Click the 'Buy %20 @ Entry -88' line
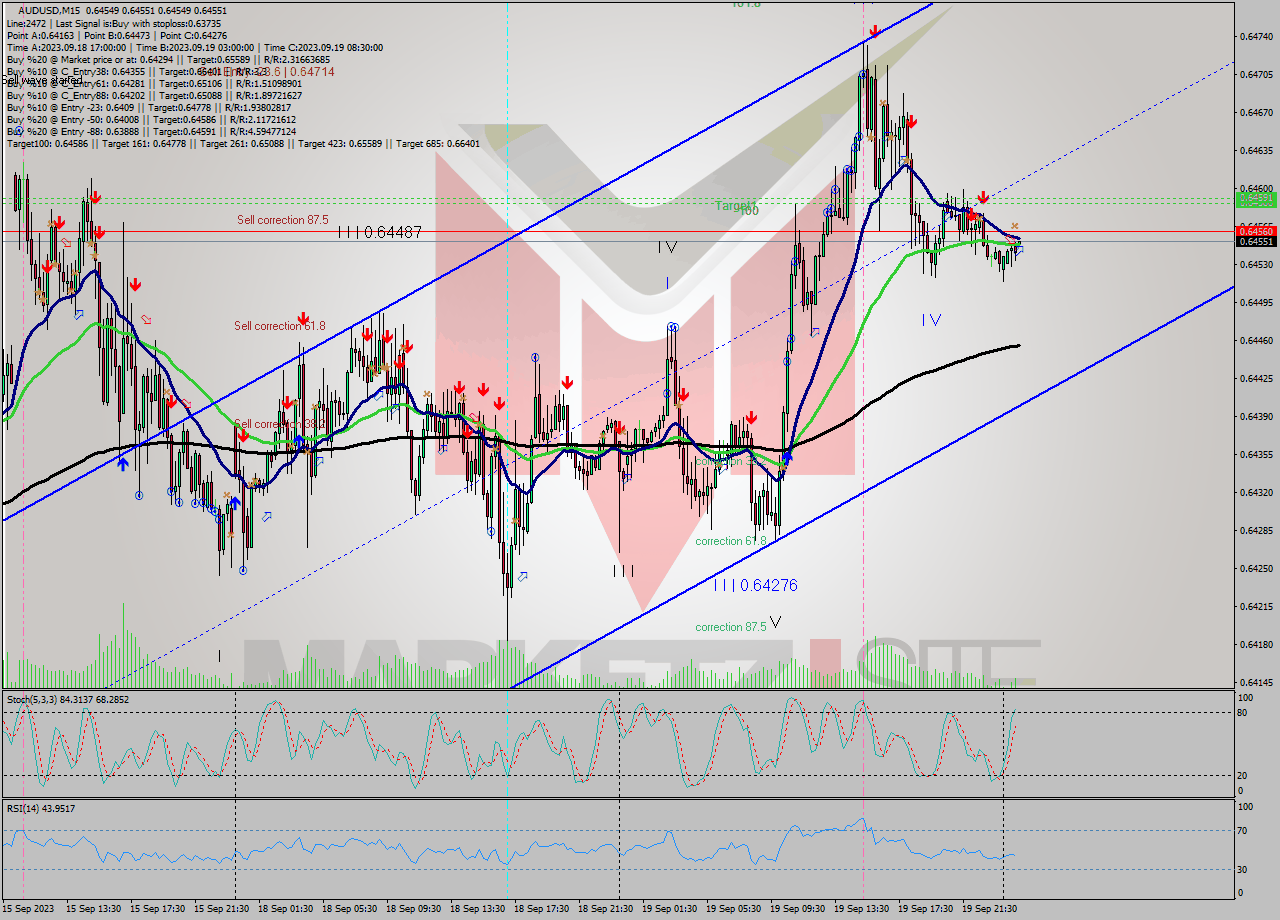 pyautogui.click(x=152, y=131)
